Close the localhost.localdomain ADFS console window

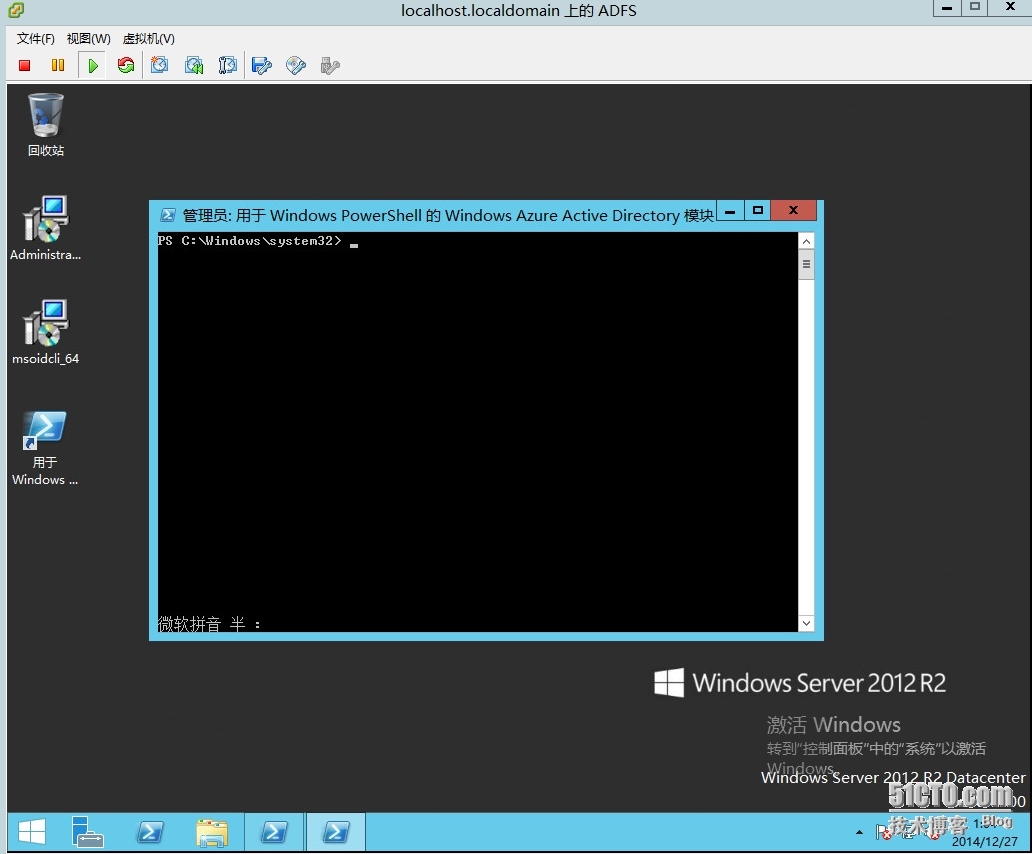click(1010, 7)
